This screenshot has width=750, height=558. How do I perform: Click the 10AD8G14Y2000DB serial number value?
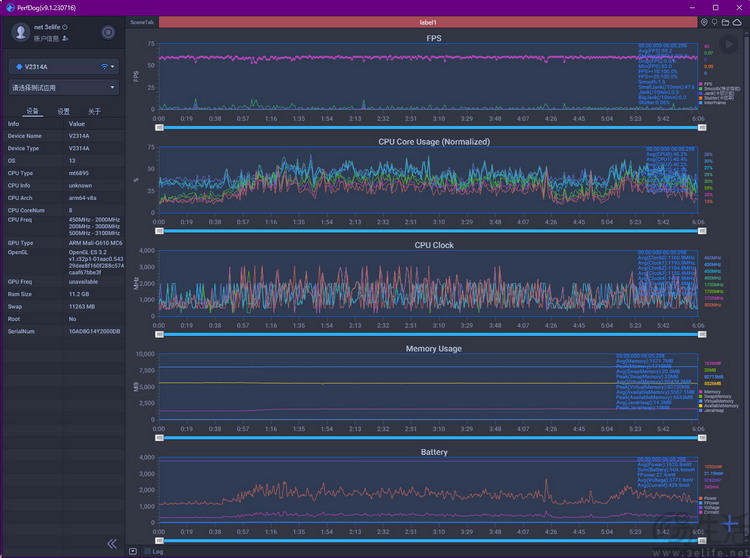[x=94, y=331]
